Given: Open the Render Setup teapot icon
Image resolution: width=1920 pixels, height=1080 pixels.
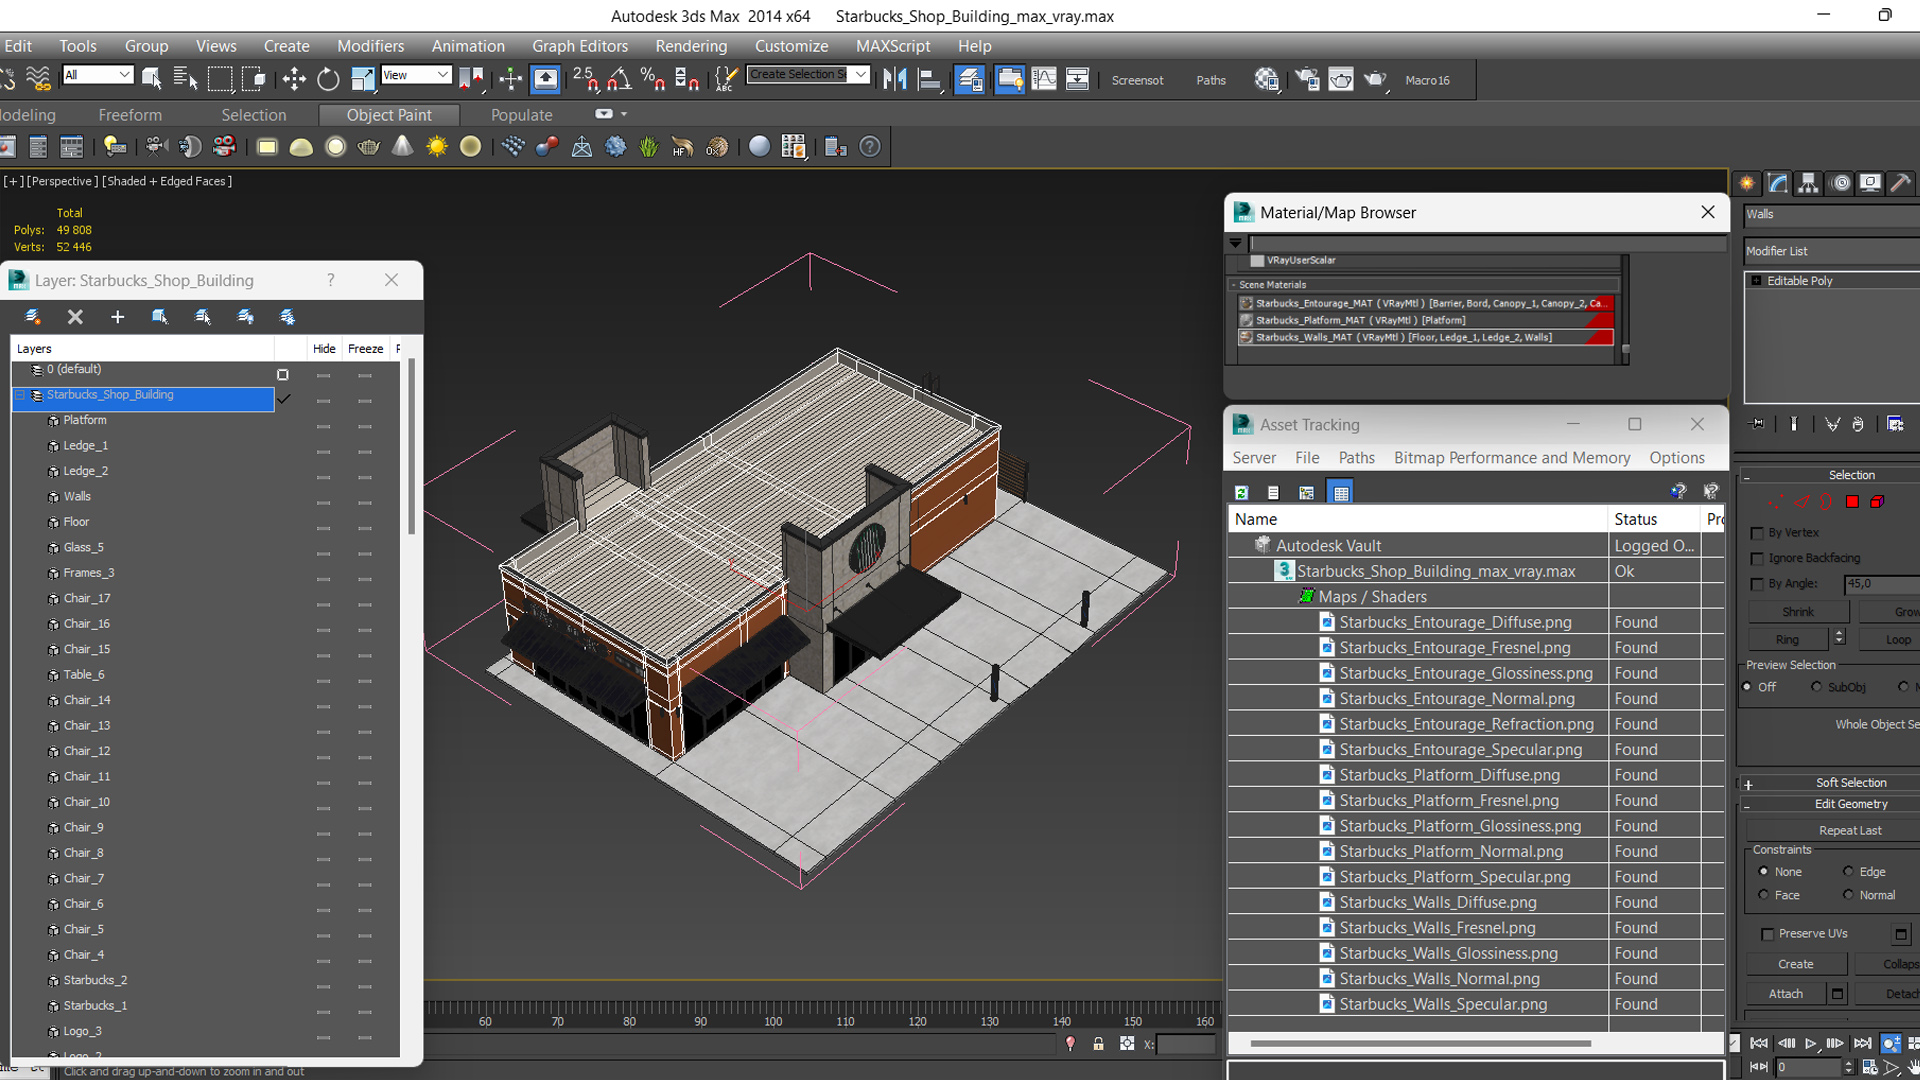Looking at the screenshot, I should (1307, 79).
